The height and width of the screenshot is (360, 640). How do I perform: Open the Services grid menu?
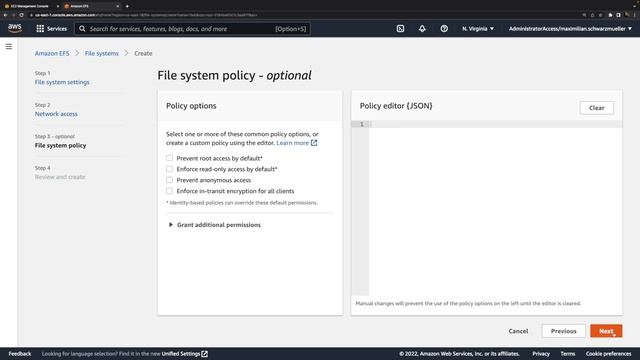coord(51,29)
